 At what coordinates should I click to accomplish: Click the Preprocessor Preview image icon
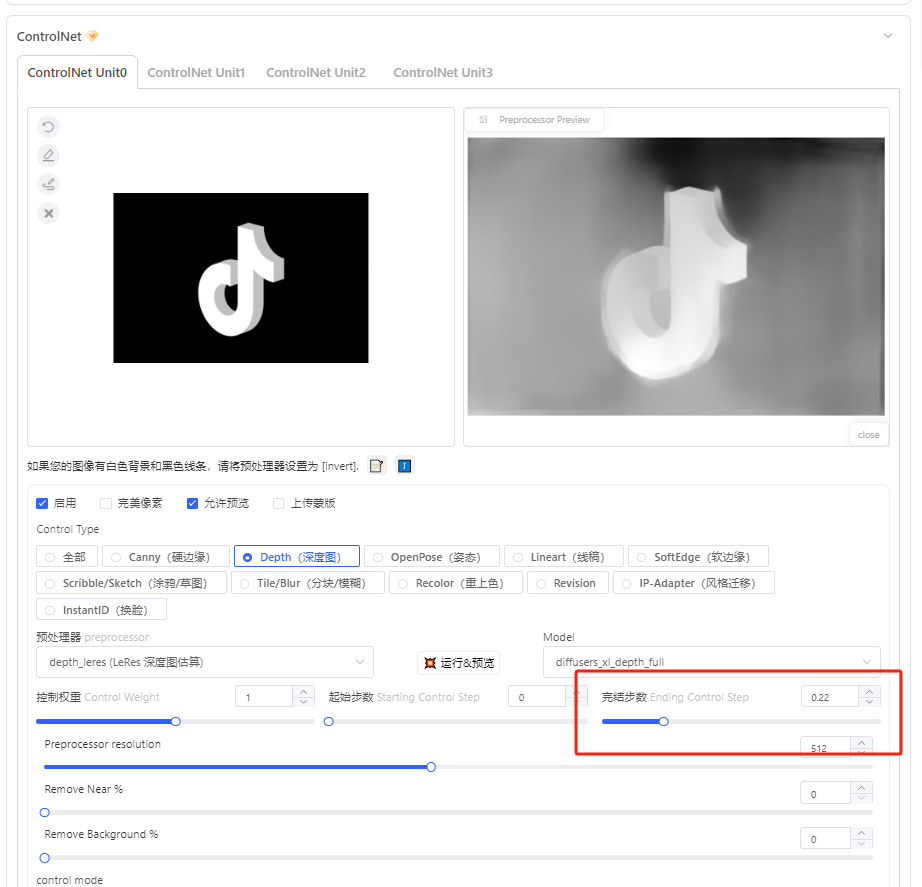(483, 119)
